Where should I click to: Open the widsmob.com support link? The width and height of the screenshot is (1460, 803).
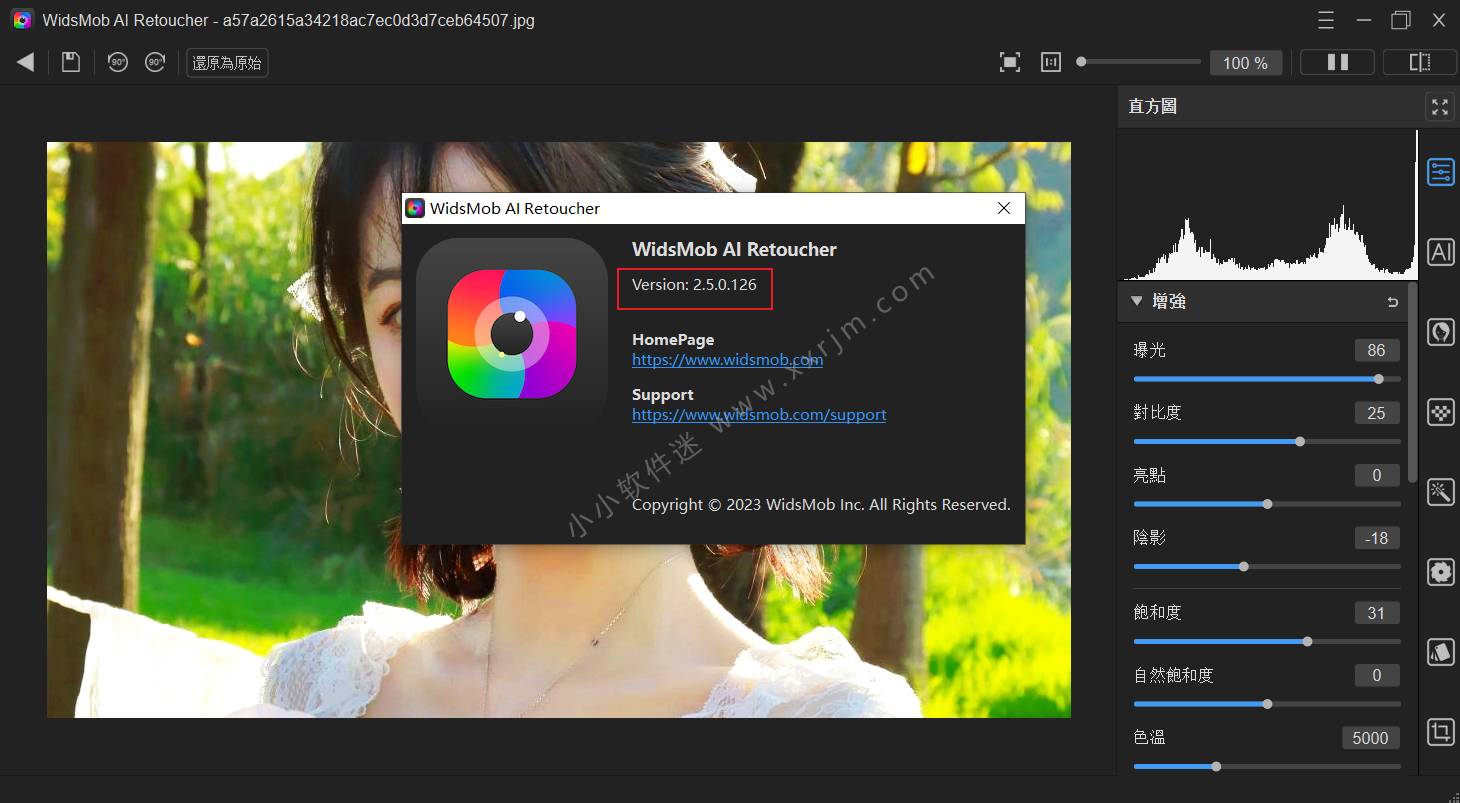pyautogui.click(x=759, y=415)
